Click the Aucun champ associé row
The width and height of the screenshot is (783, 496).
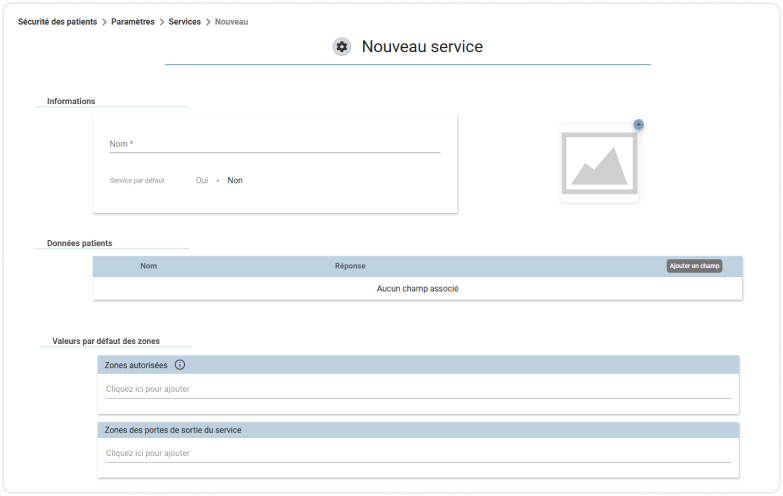click(417, 289)
